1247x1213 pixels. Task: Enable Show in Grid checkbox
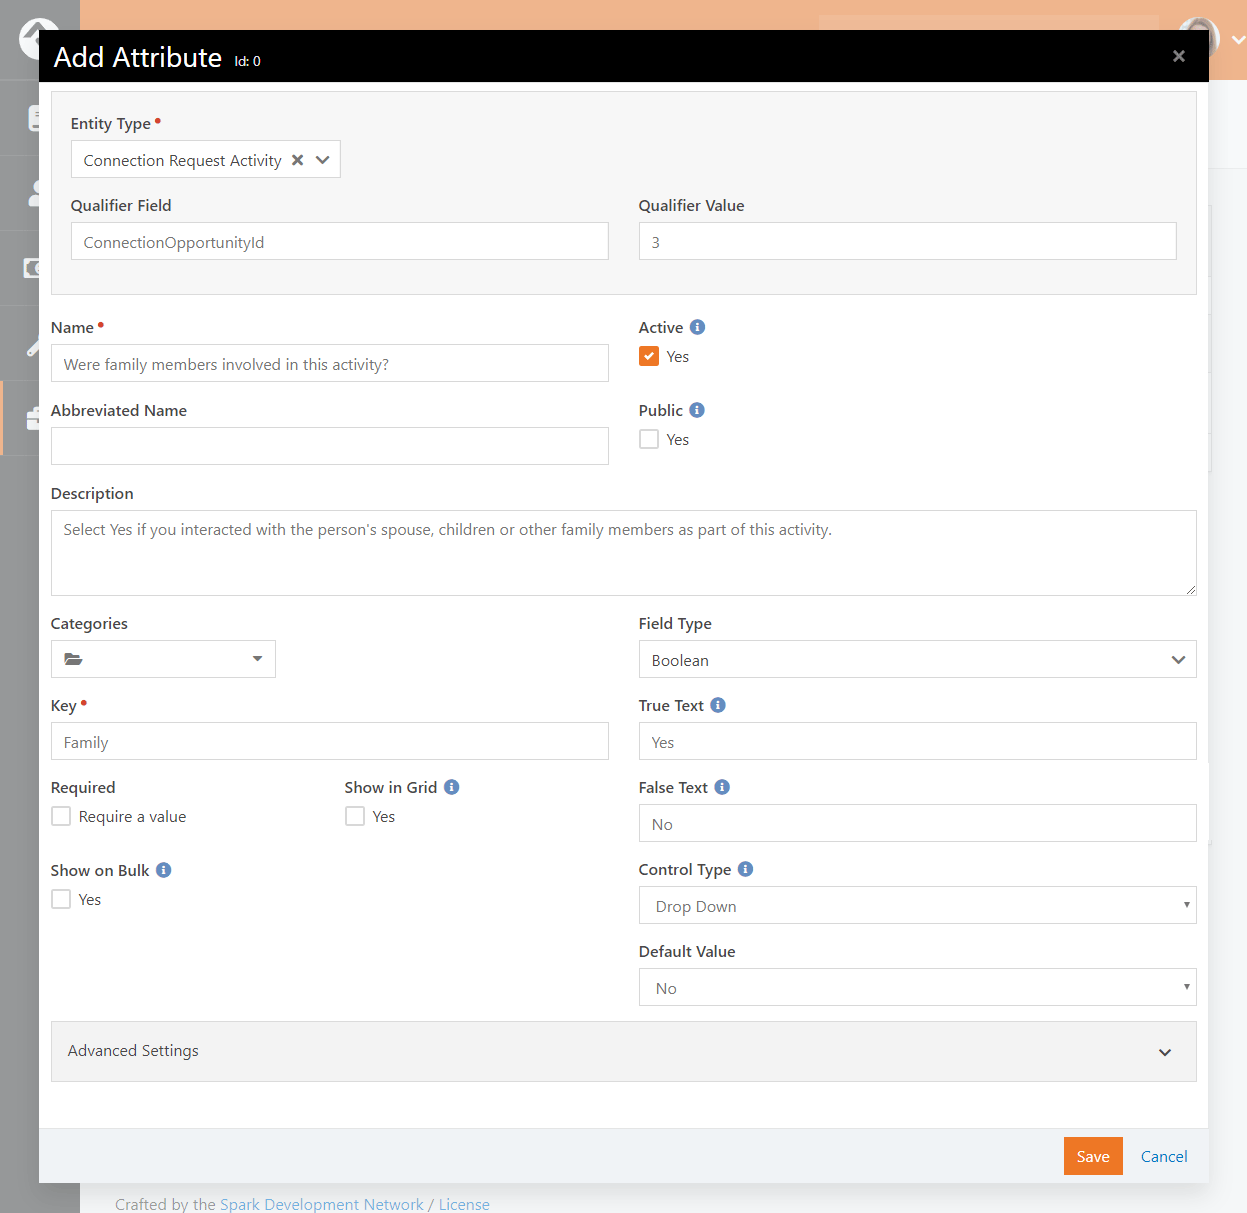355,816
